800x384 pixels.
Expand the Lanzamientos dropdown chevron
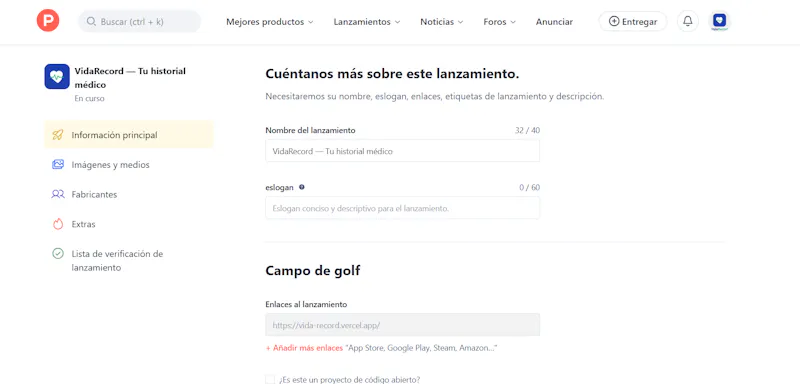tap(397, 22)
